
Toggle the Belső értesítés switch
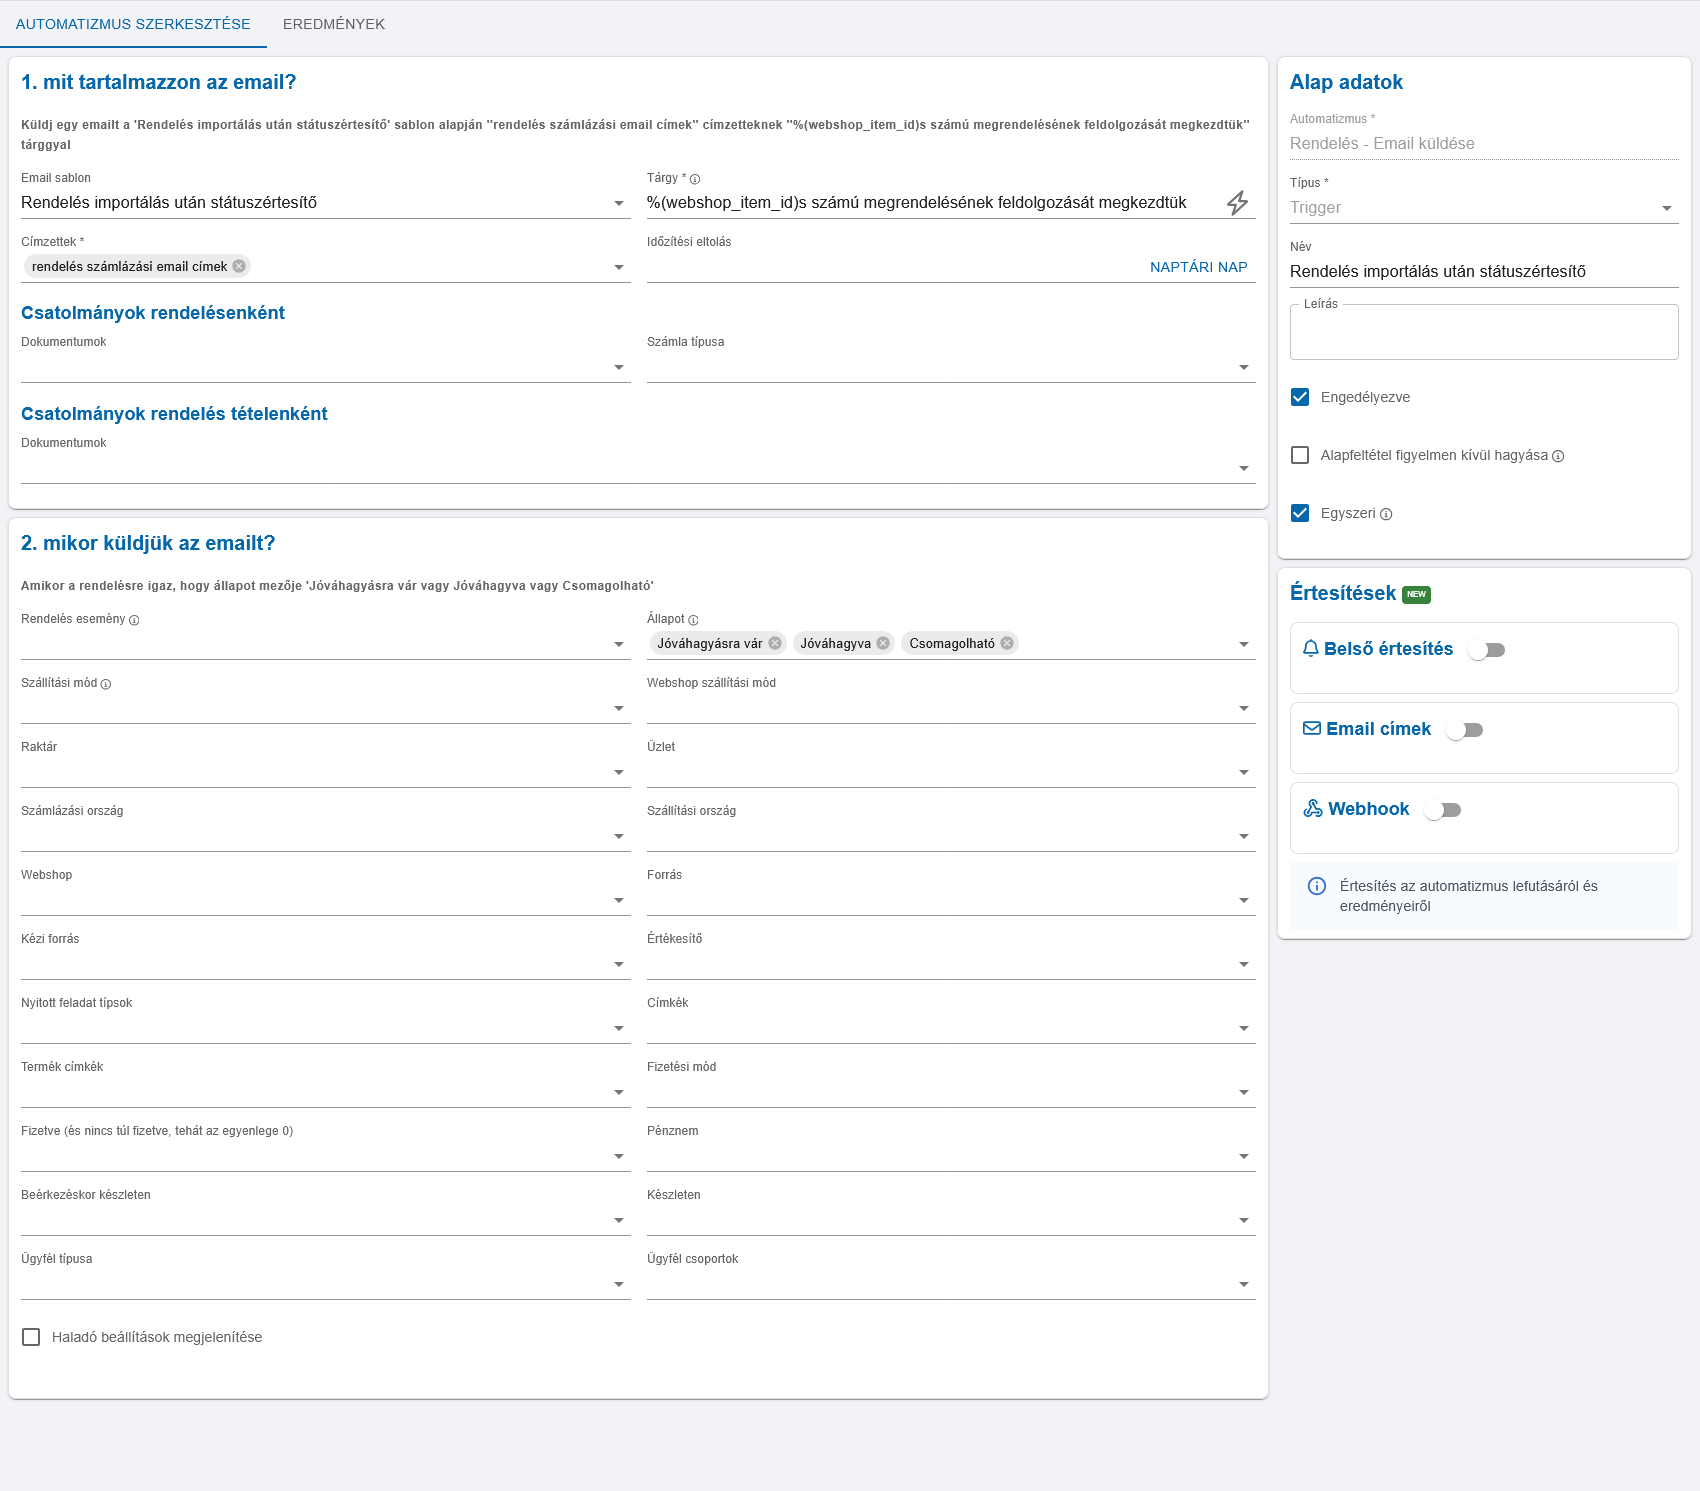point(1486,650)
